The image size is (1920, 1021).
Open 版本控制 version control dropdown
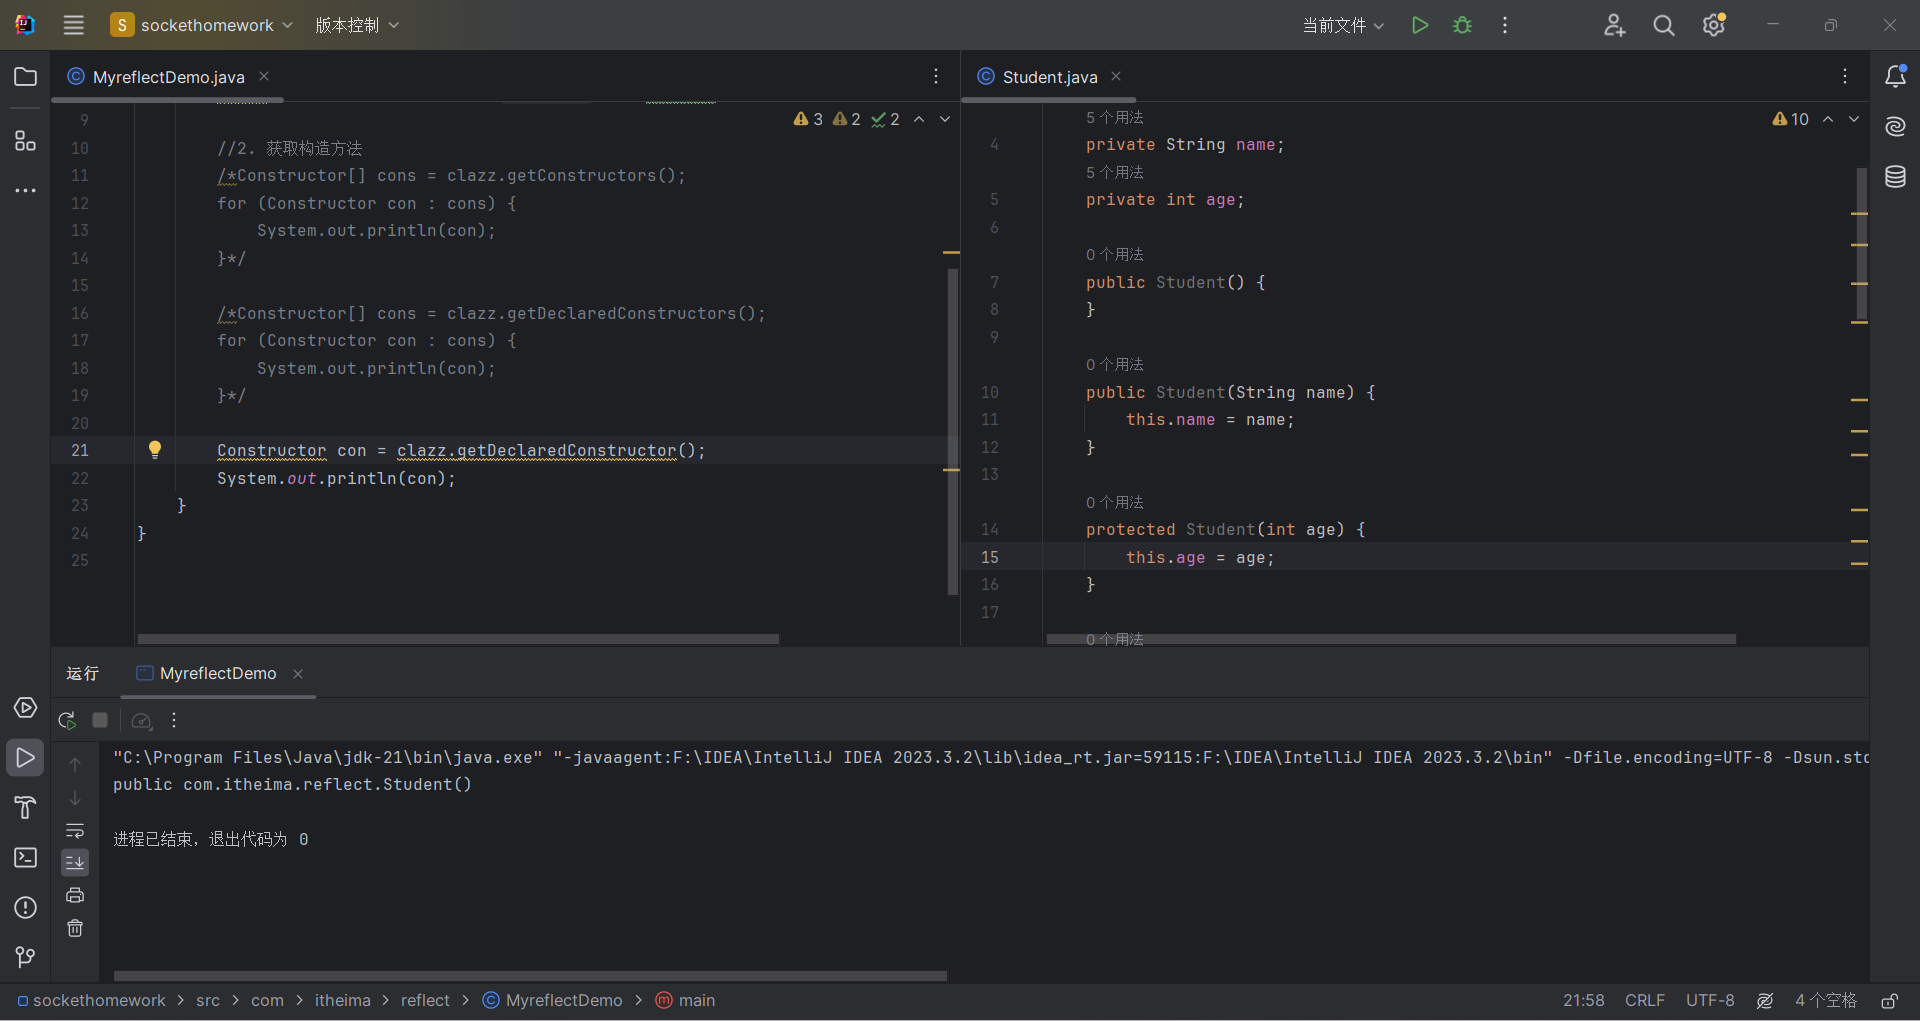tap(357, 25)
